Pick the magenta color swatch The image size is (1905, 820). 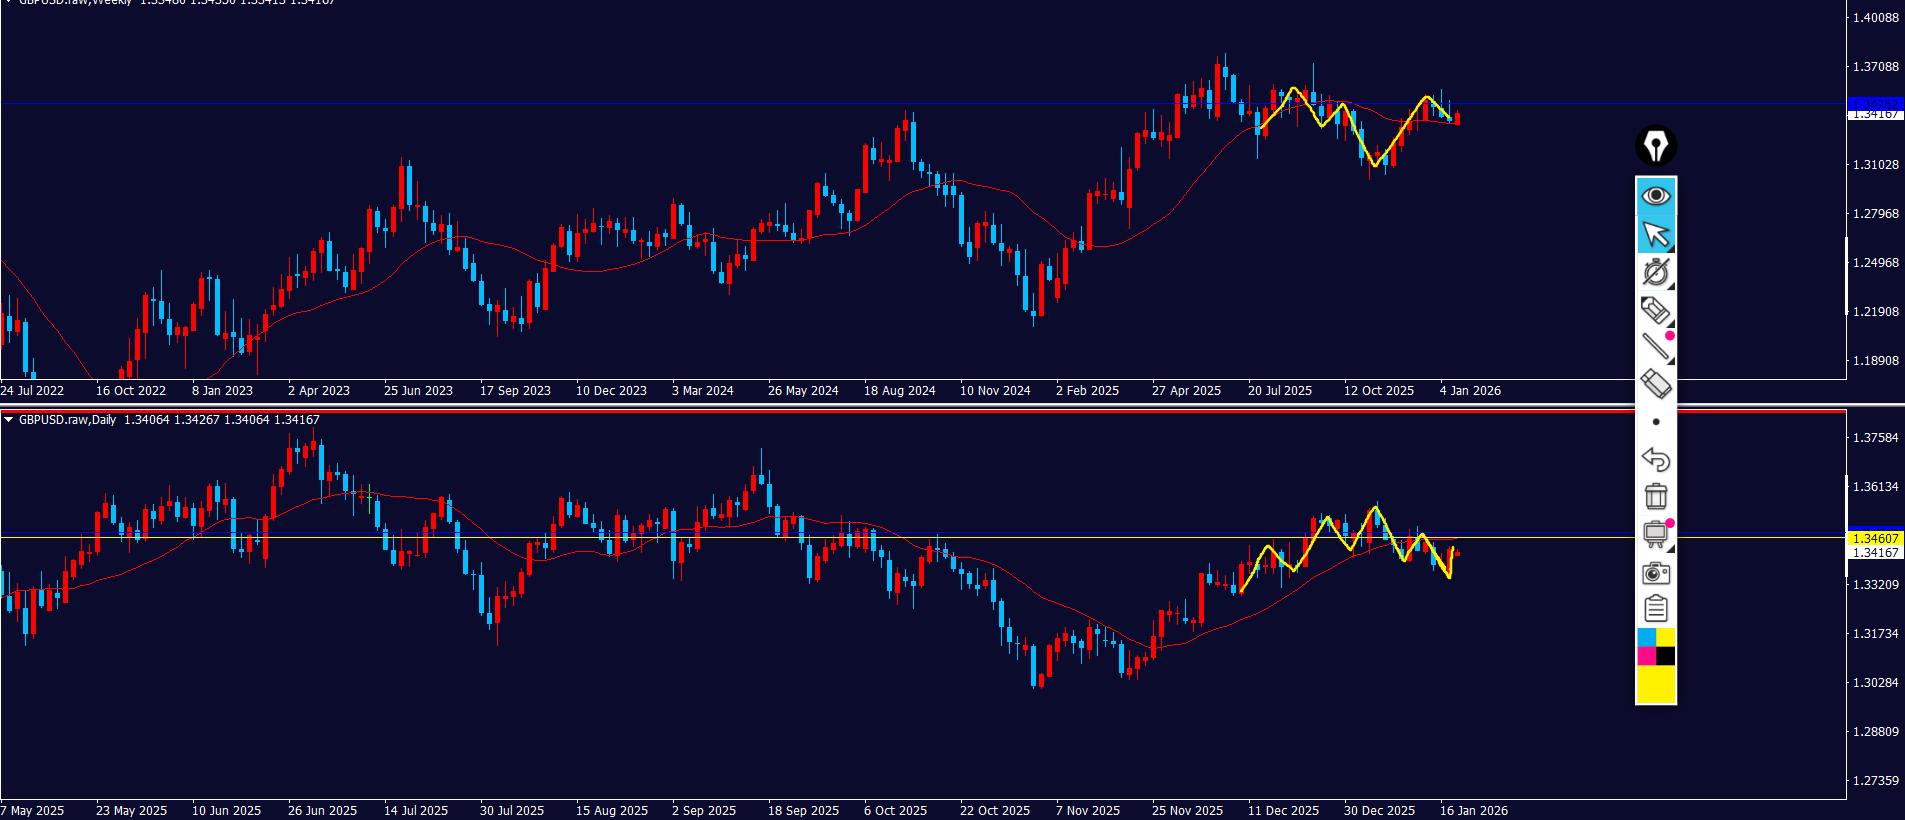[1646, 656]
